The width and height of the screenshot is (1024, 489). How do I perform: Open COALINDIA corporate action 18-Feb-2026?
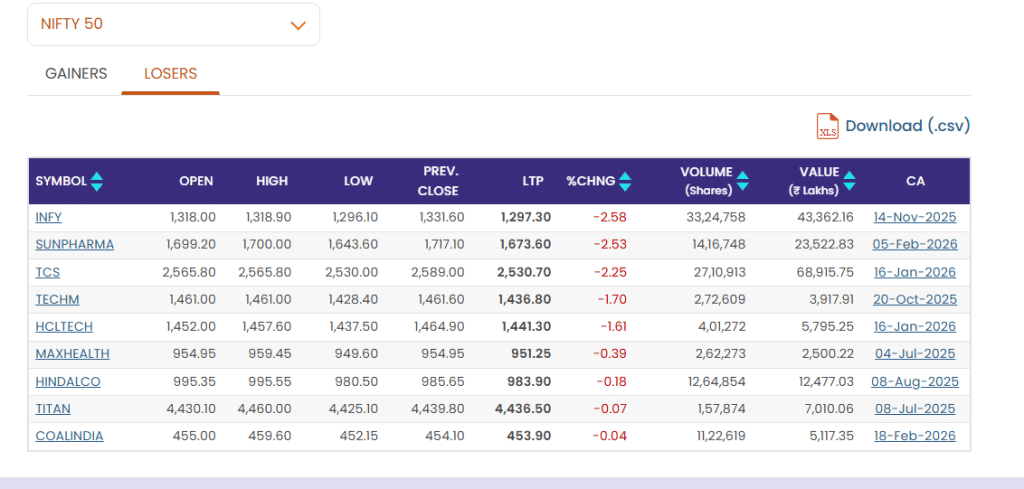(914, 436)
